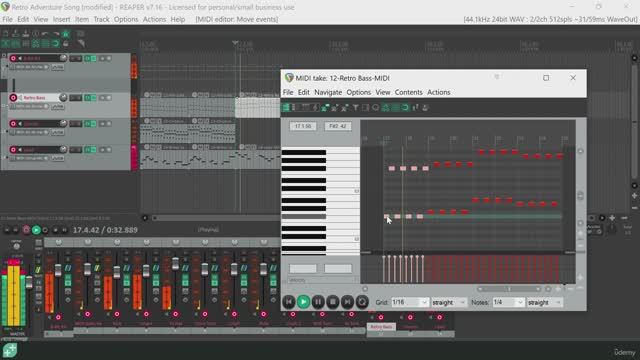Open the Navigate menu in MIDI editor

(328, 92)
